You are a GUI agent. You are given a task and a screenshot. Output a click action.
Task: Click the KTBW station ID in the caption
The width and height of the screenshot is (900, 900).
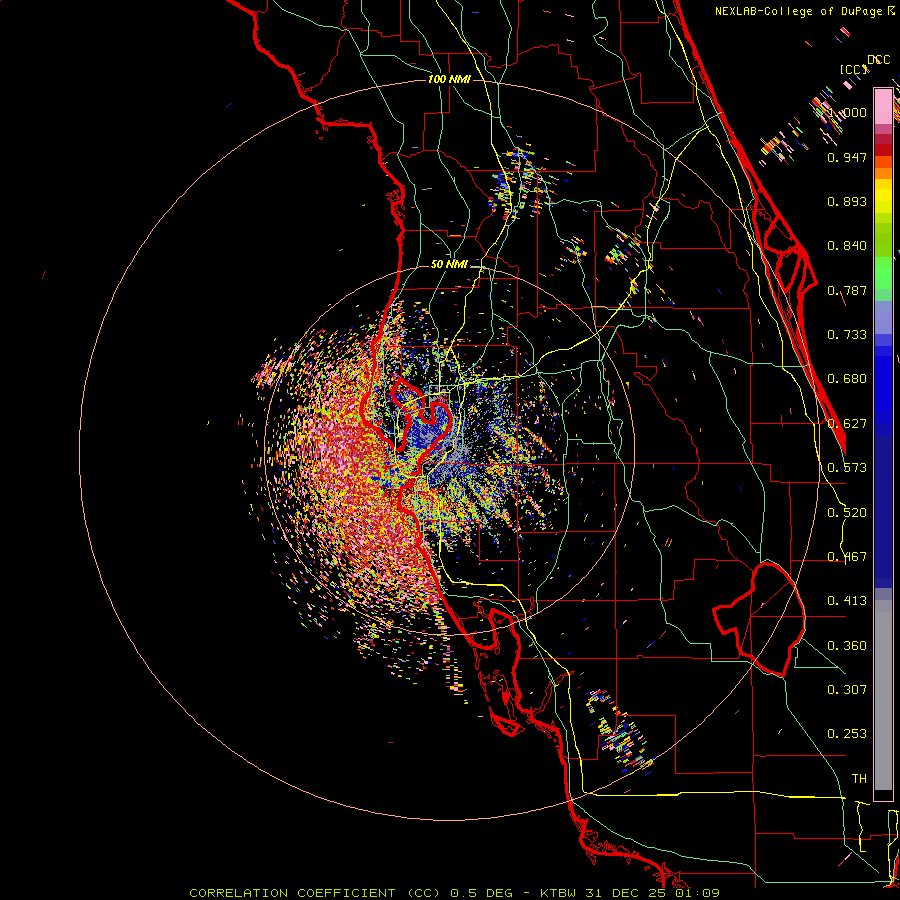(x=560, y=893)
